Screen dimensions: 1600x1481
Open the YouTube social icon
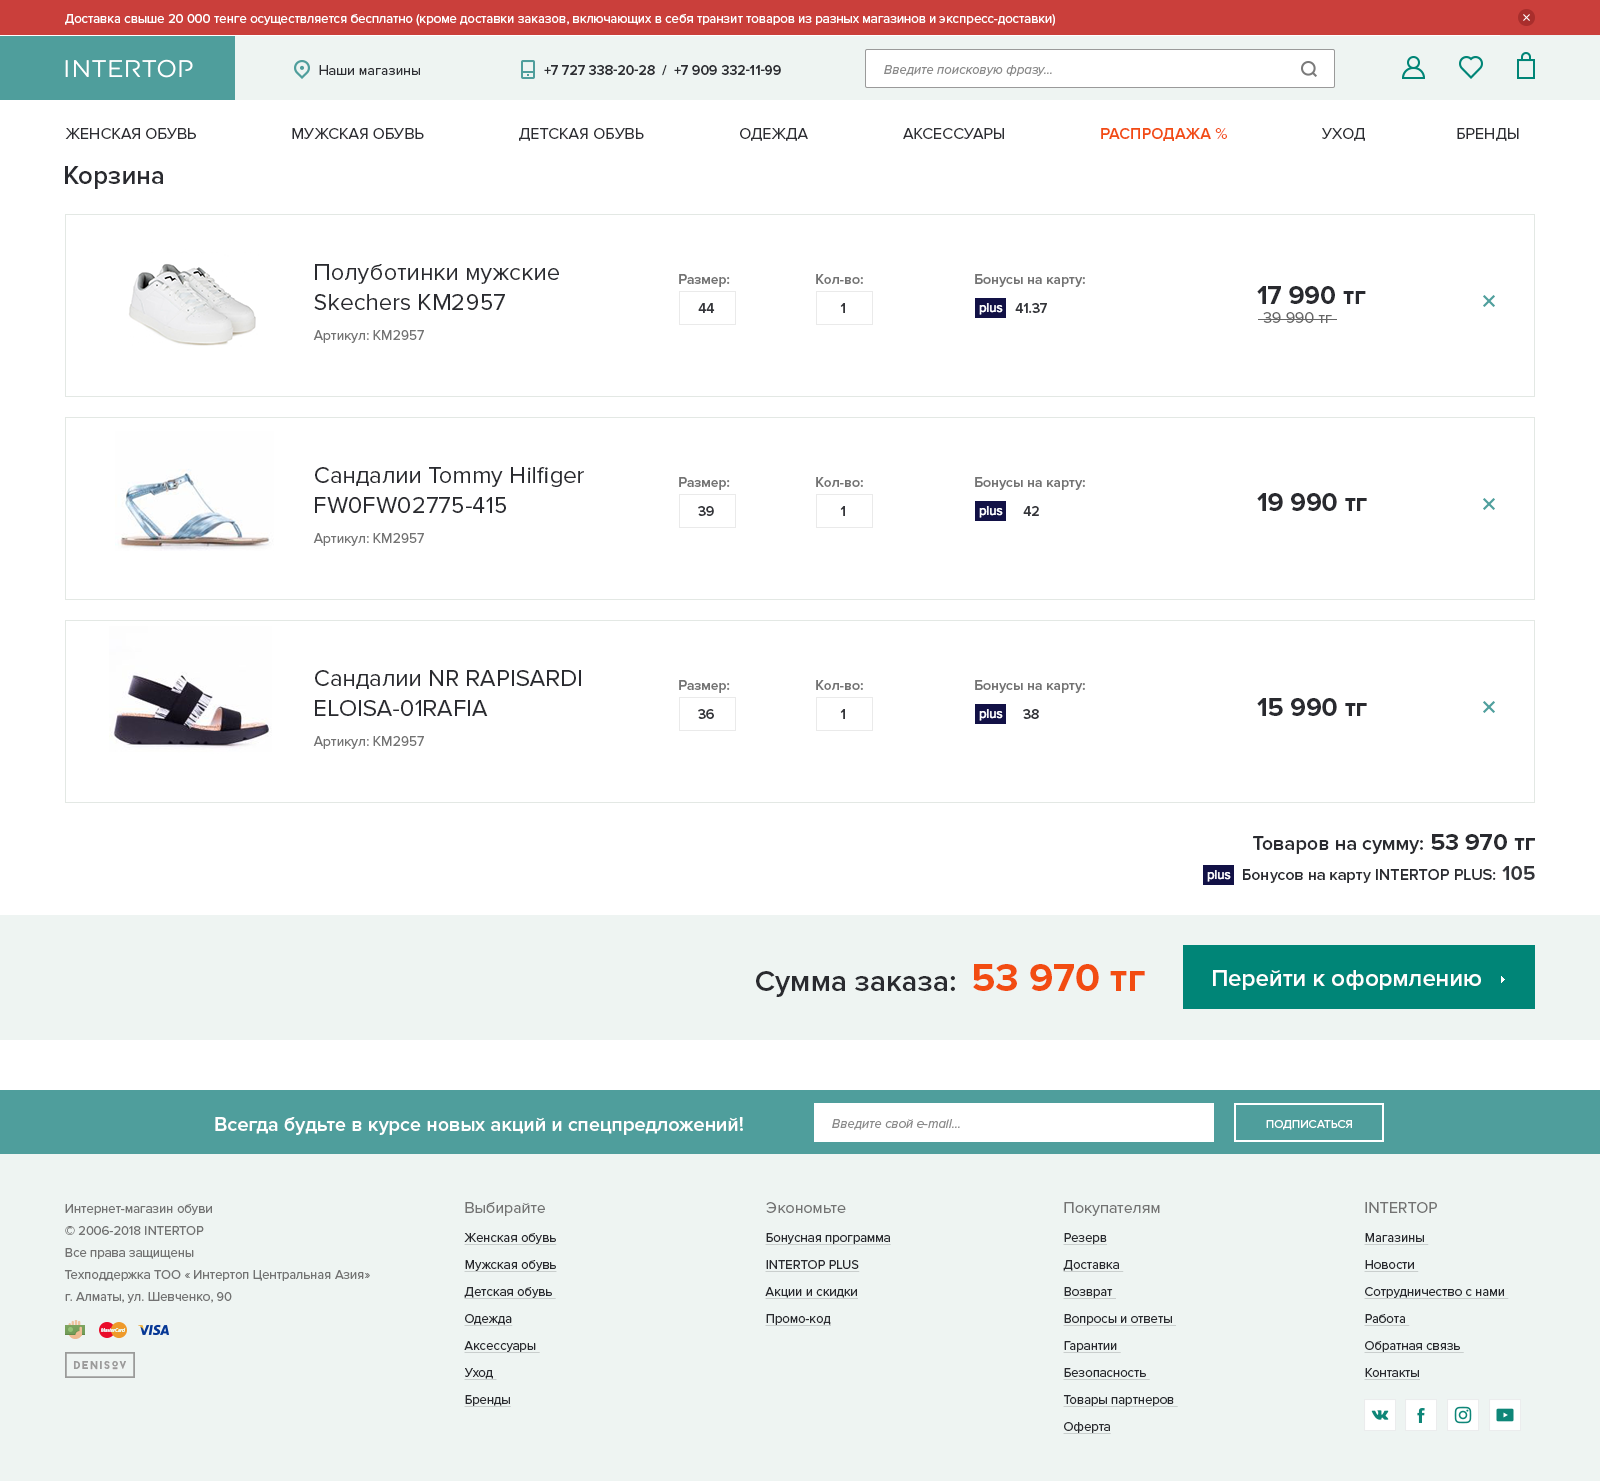coord(1505,1415)
